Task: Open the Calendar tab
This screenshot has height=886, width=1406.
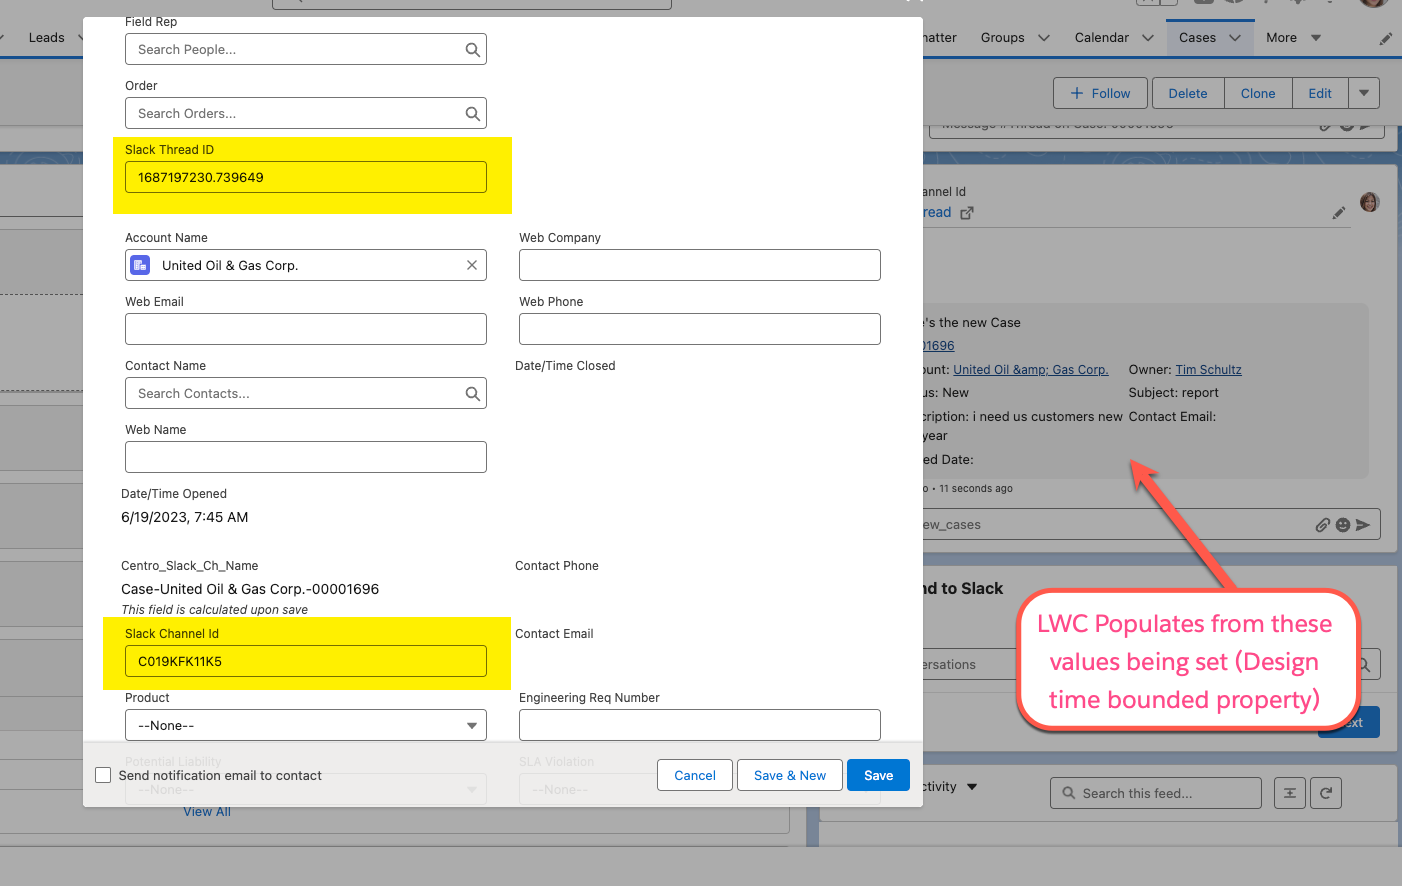Action: click(1101, 38)
